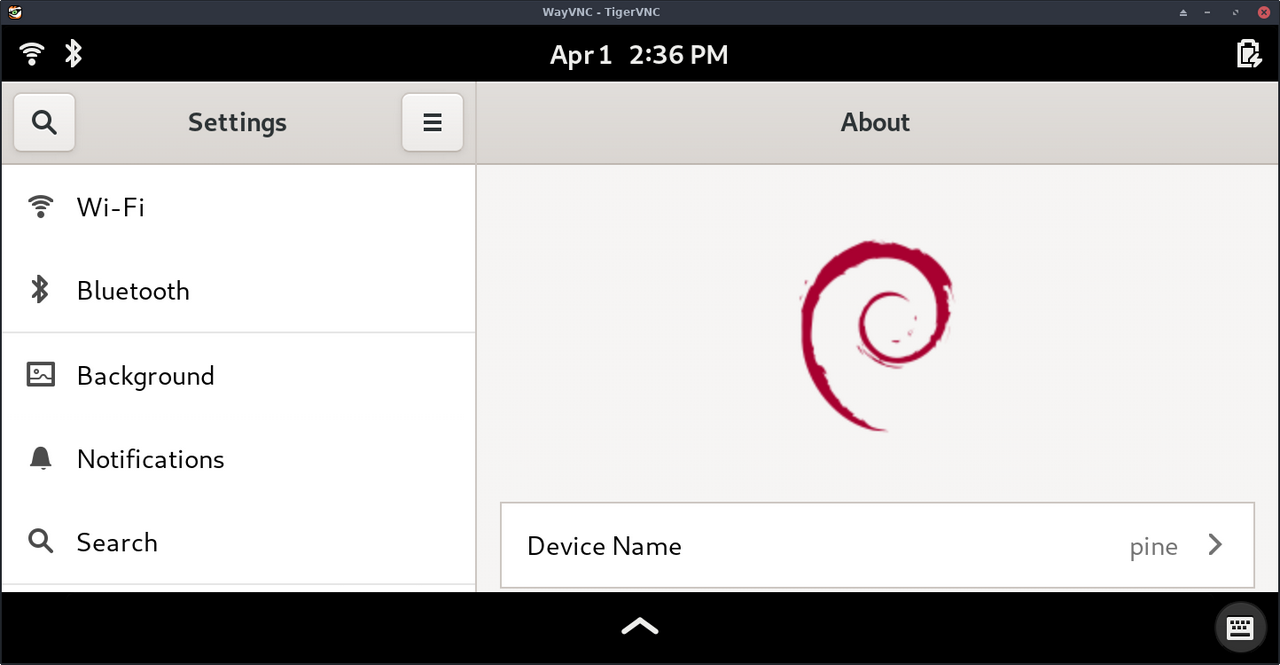
Task: Show the on-screen keyboard
Action: point(1240,627)
